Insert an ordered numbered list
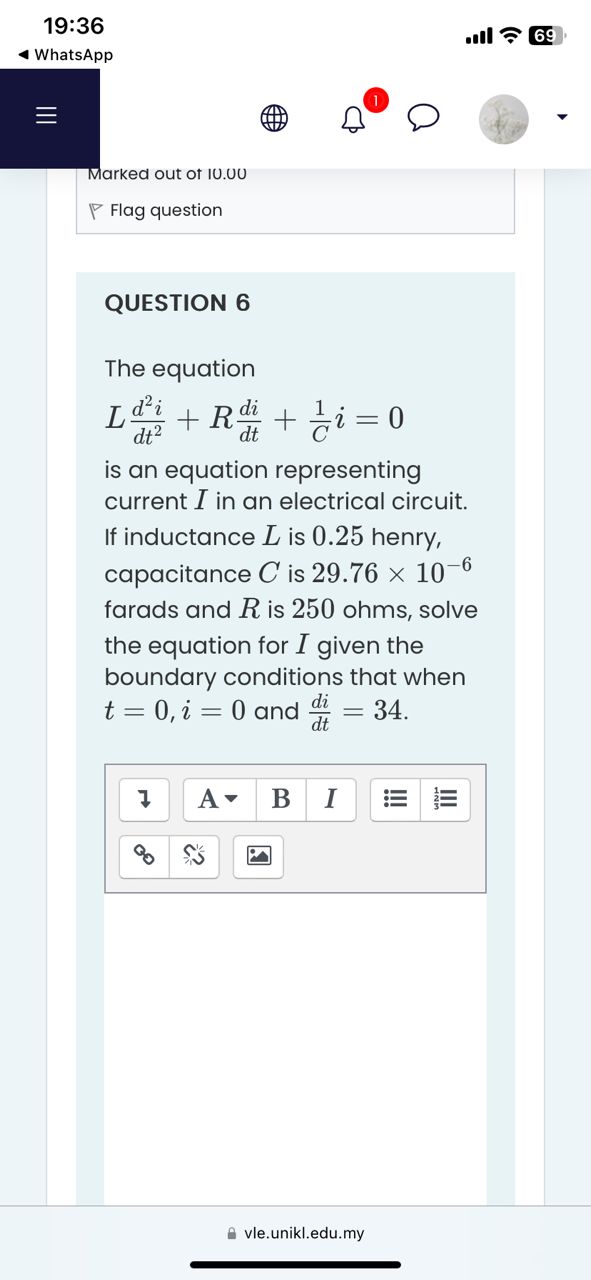This screenshot has width=591, height=1280. click(446, 799)
